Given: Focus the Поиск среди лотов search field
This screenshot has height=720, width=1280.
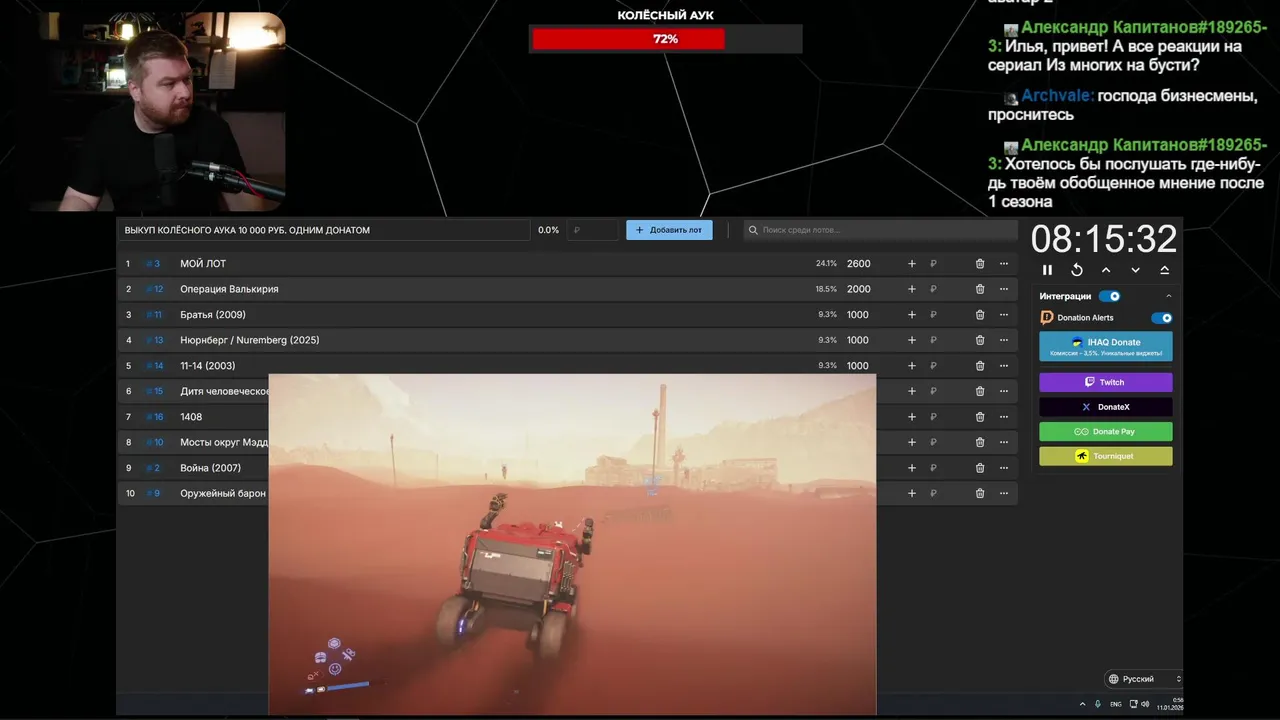Looking at the screenshot, I should tap(880, 230).
